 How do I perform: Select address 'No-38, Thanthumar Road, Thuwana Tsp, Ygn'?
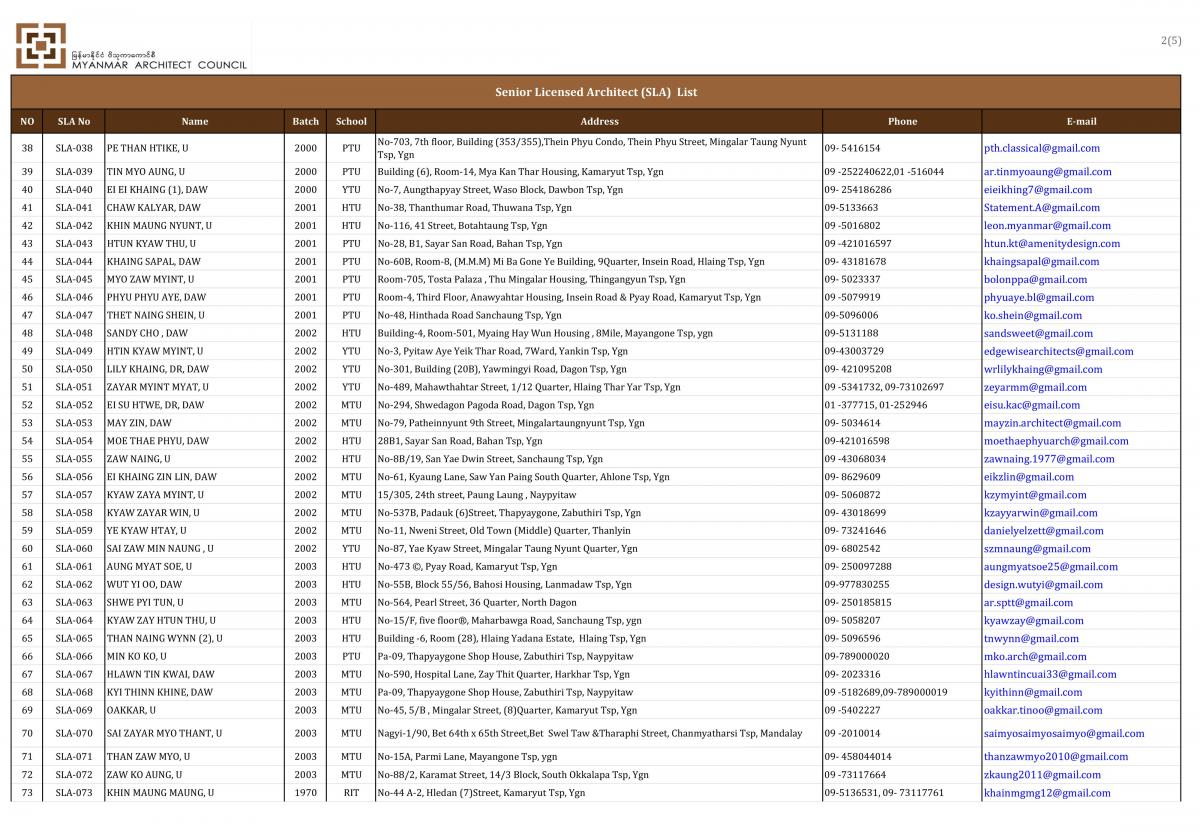(475, 208)
